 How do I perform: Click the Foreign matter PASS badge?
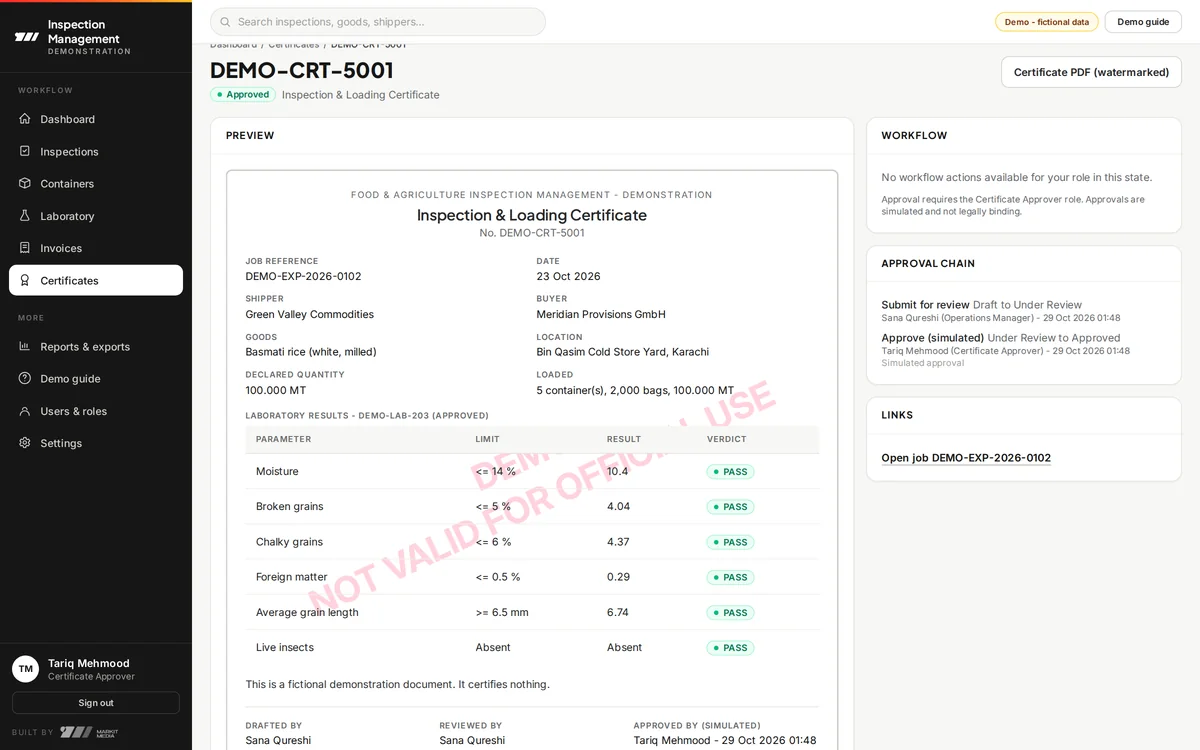(x=729, y=577)
